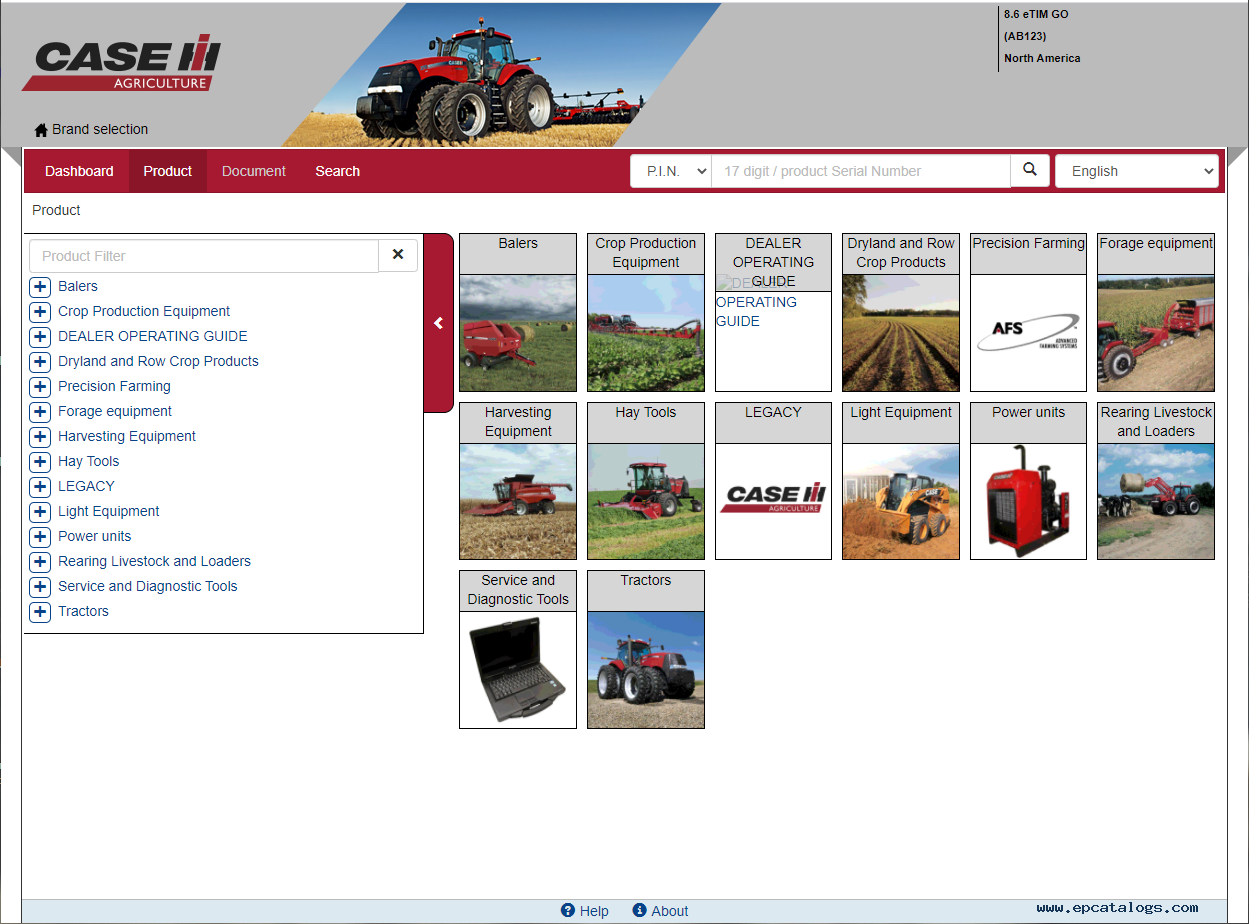Open the Harvesting Equipment combine thumbnail
Image resolution: width=1249 pixels, height=924 pixels.
[x=518, y=501]
